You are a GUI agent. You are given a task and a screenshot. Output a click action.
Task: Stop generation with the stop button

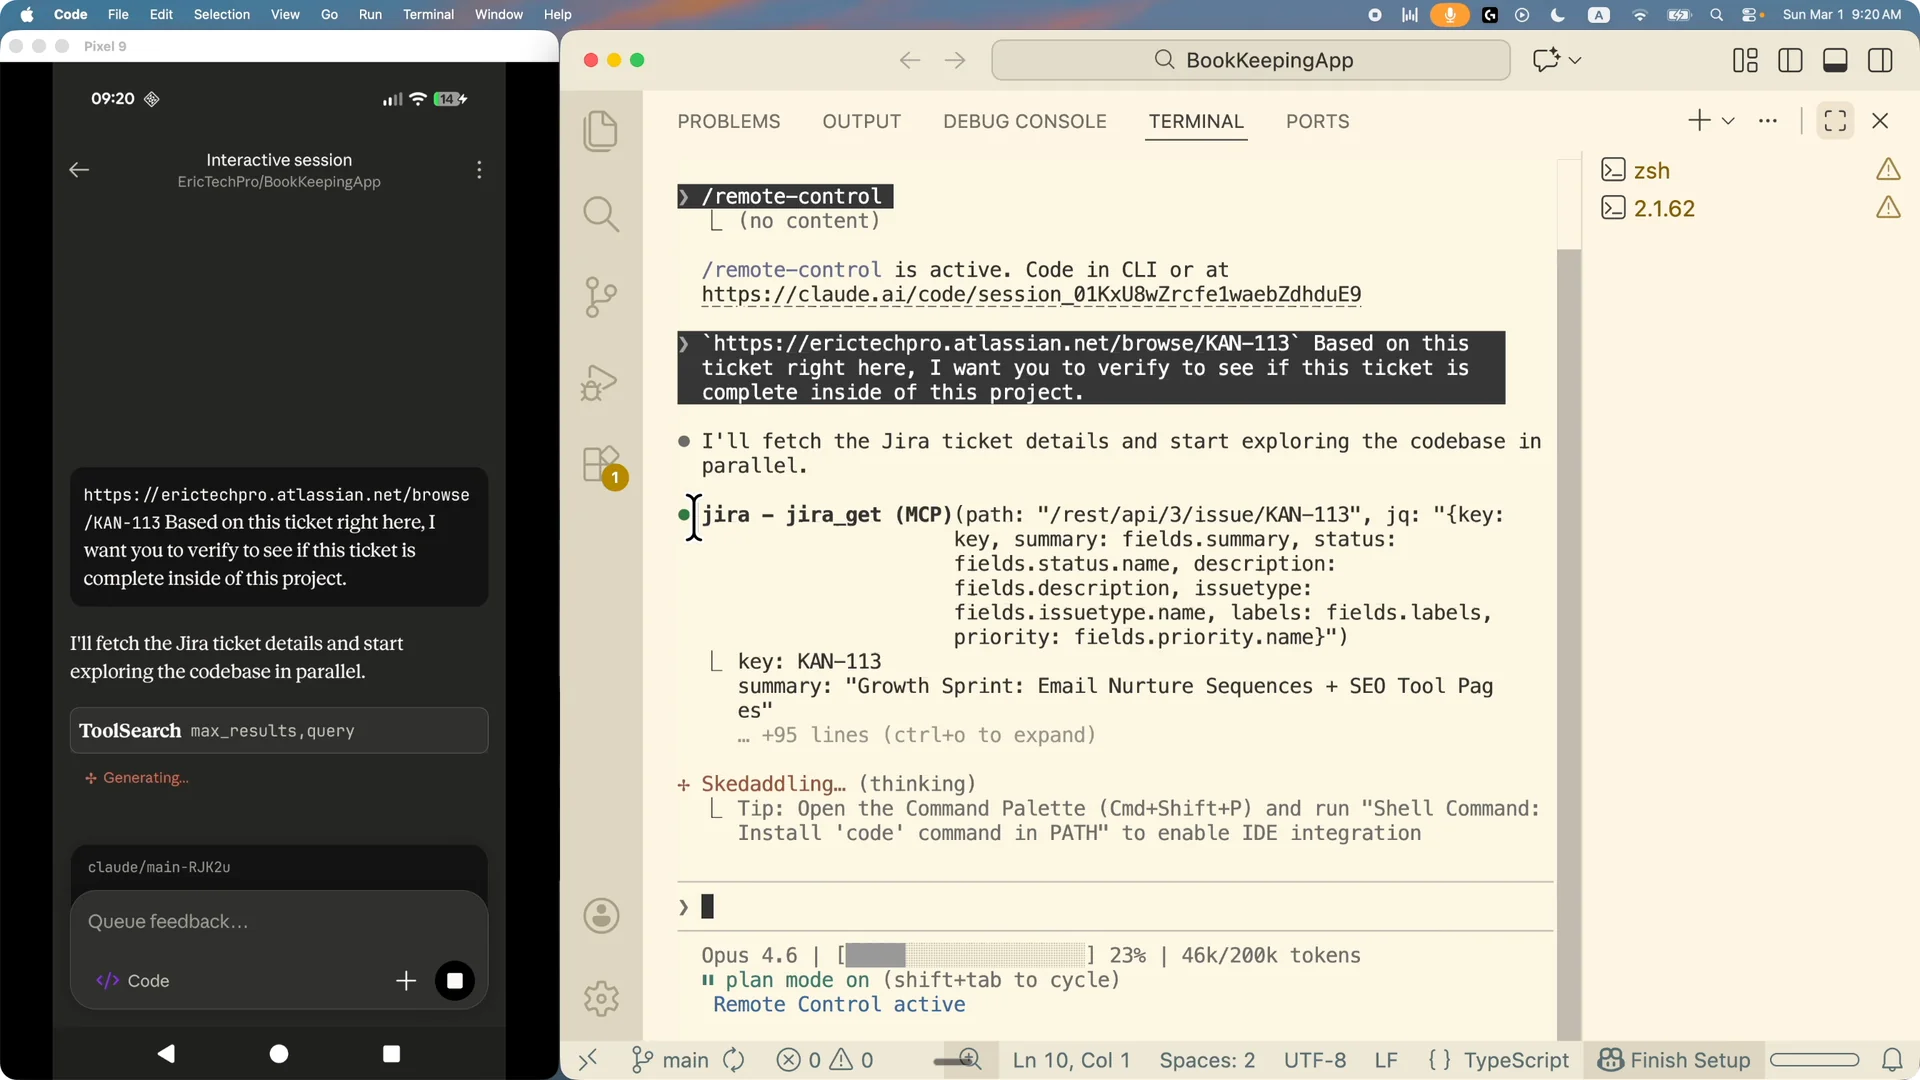455,981
